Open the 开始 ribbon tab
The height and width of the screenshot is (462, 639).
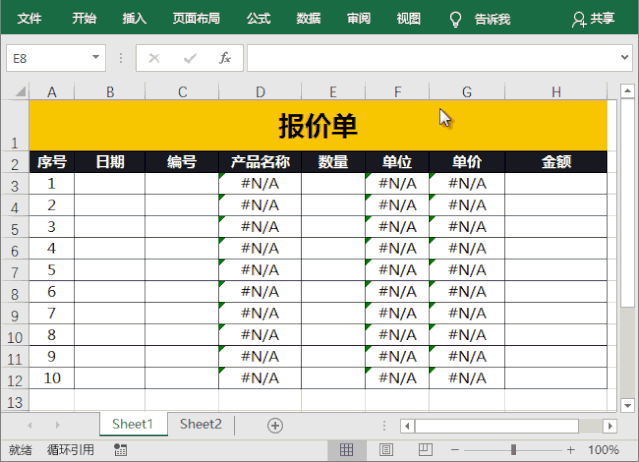(x=84, y=19)
